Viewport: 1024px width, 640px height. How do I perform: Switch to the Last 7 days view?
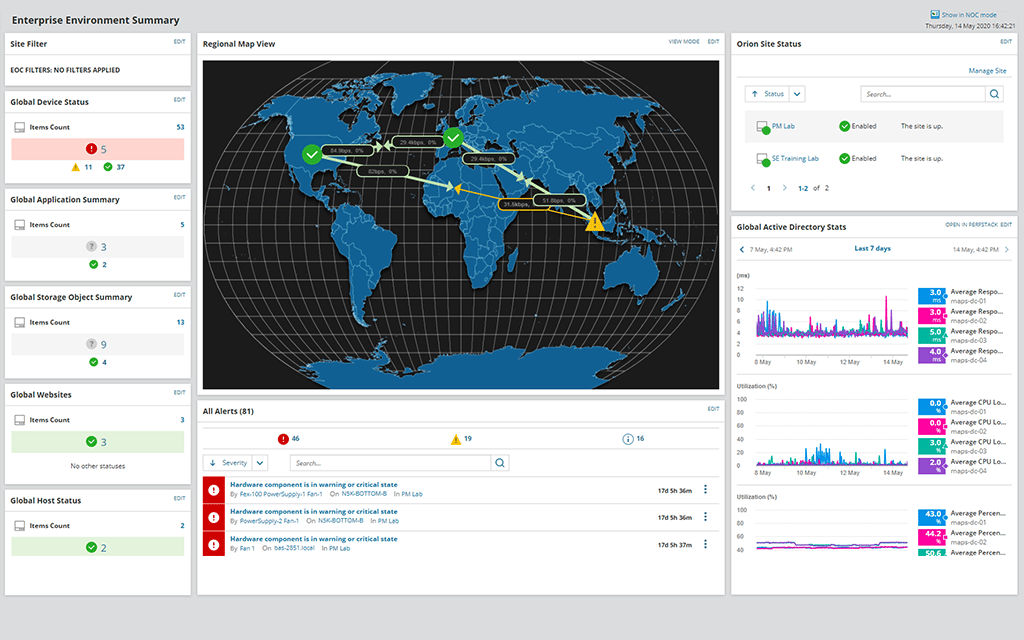(872, 248)
